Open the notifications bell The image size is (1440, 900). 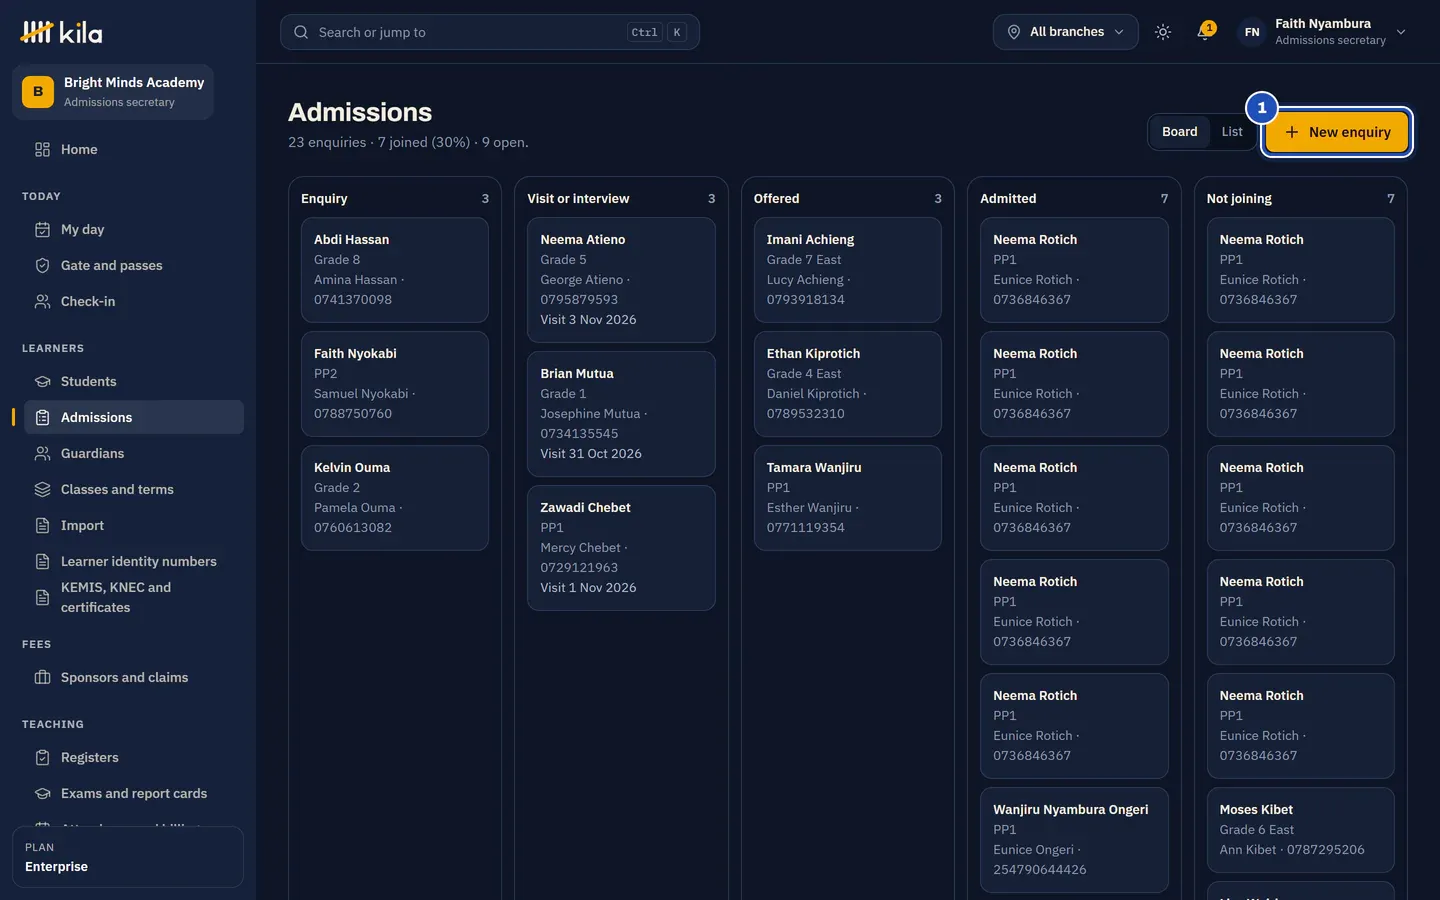click(x=1204, y=32)
